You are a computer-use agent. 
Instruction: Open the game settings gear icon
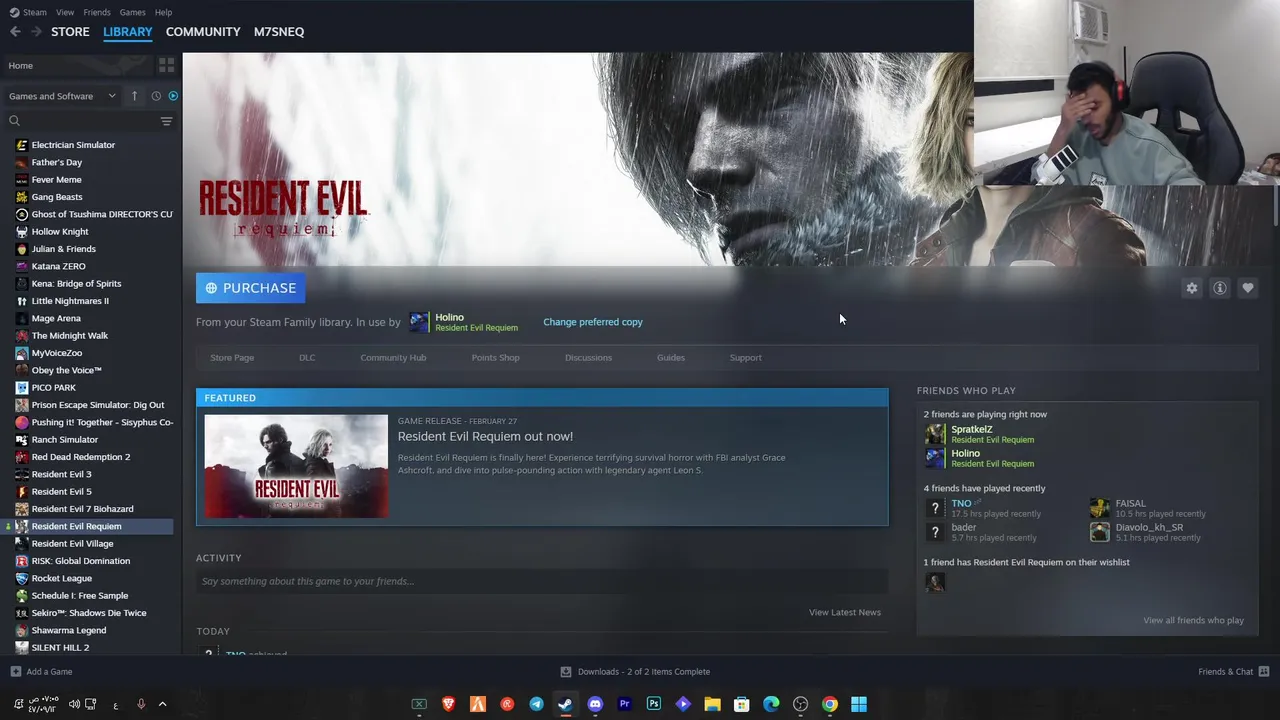click(x=1192, y=288)
